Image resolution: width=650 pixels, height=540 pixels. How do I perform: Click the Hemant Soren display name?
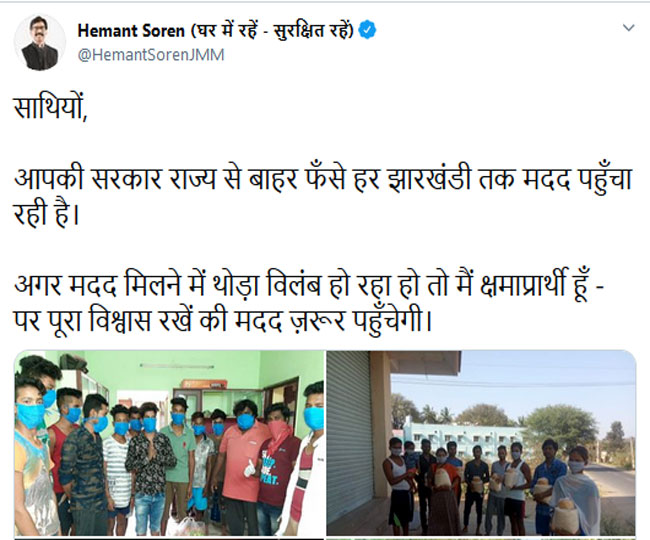[x=131, y=31]
